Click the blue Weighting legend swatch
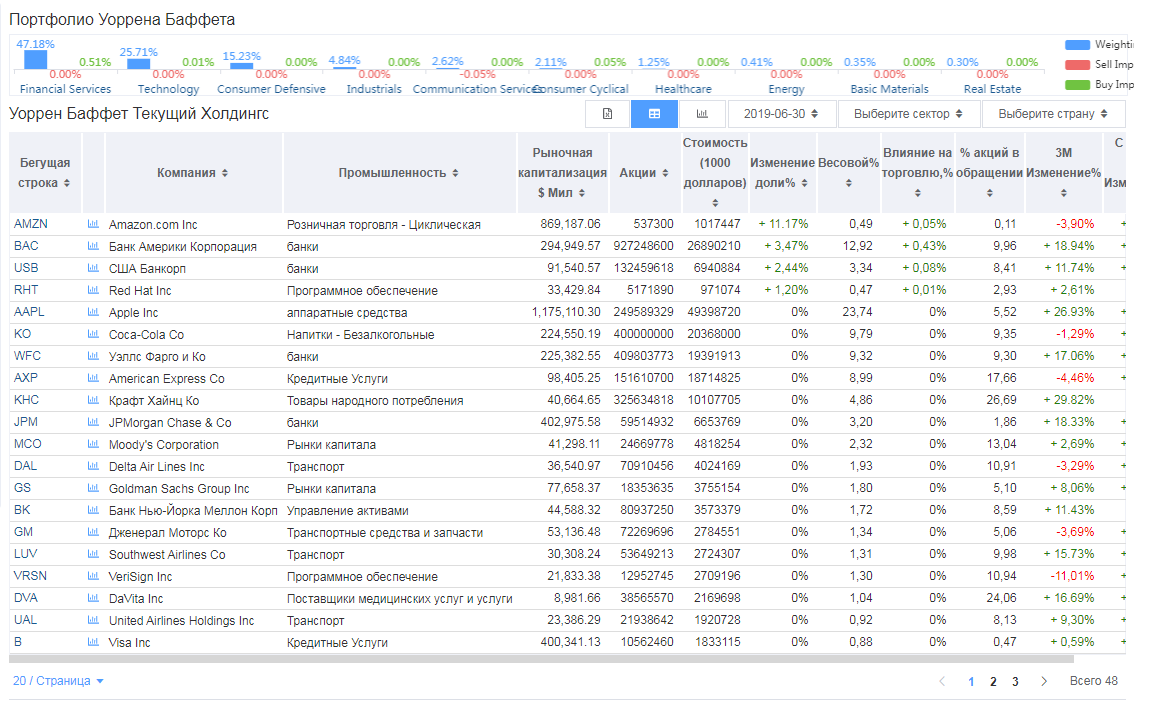The width and height of the screenshot is (1152, 704). [1077, 45]
